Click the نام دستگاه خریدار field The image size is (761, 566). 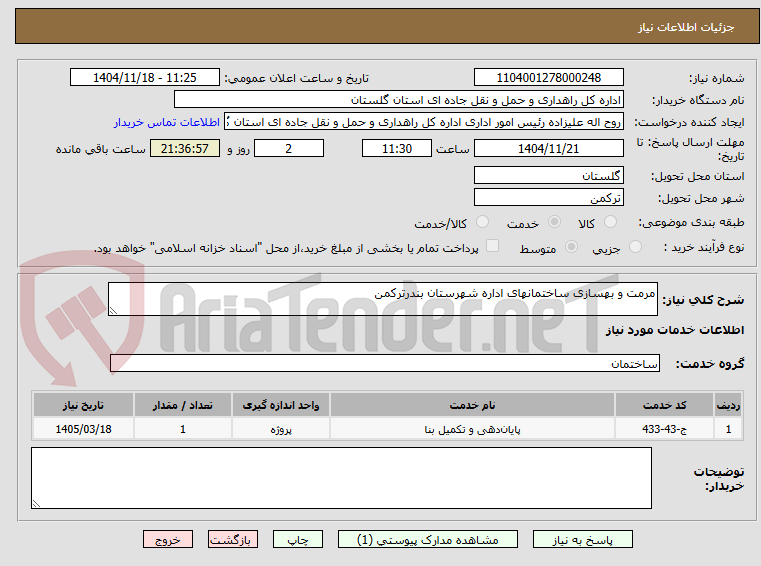click(398, 100)
